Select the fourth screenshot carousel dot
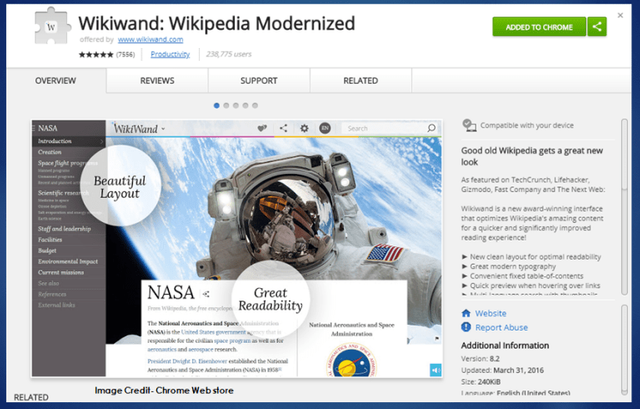The width and height of the screenshot is (640, 409). point(245,105)
